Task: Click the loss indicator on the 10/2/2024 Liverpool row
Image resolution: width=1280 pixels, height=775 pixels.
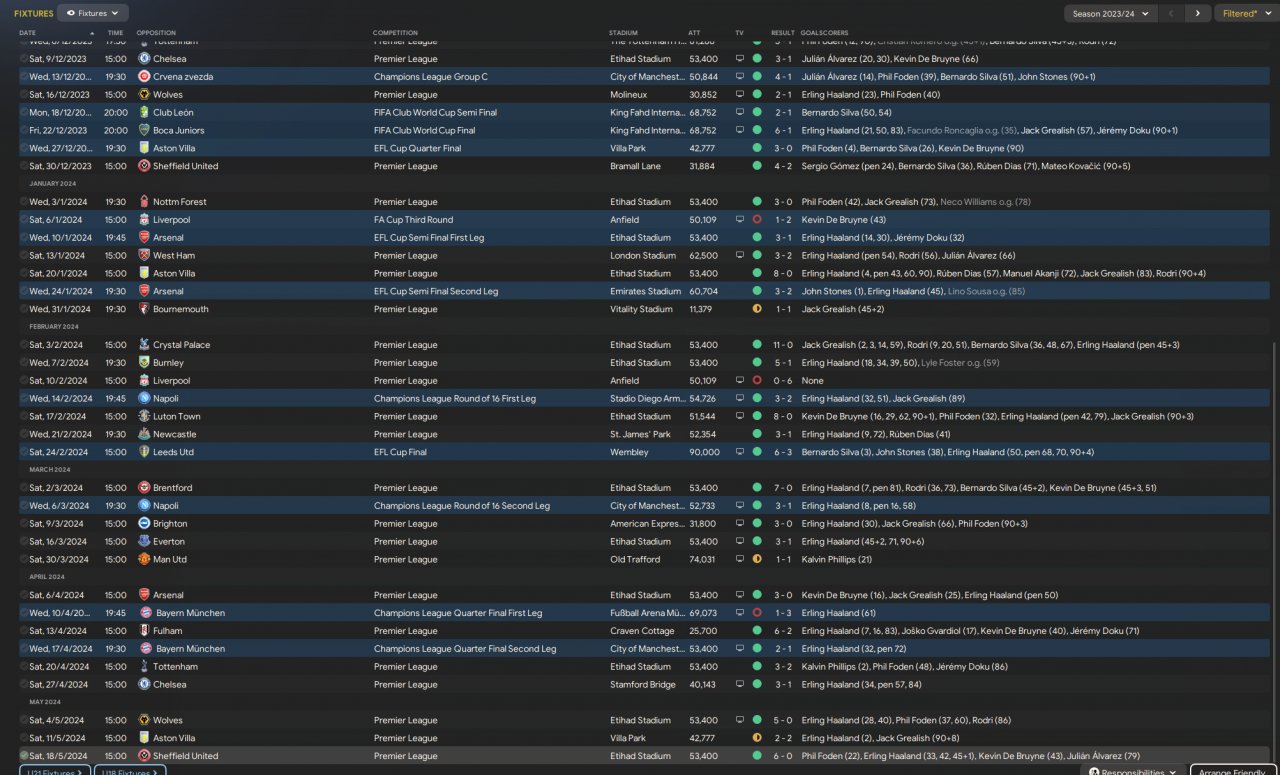Action: [757, 381]
